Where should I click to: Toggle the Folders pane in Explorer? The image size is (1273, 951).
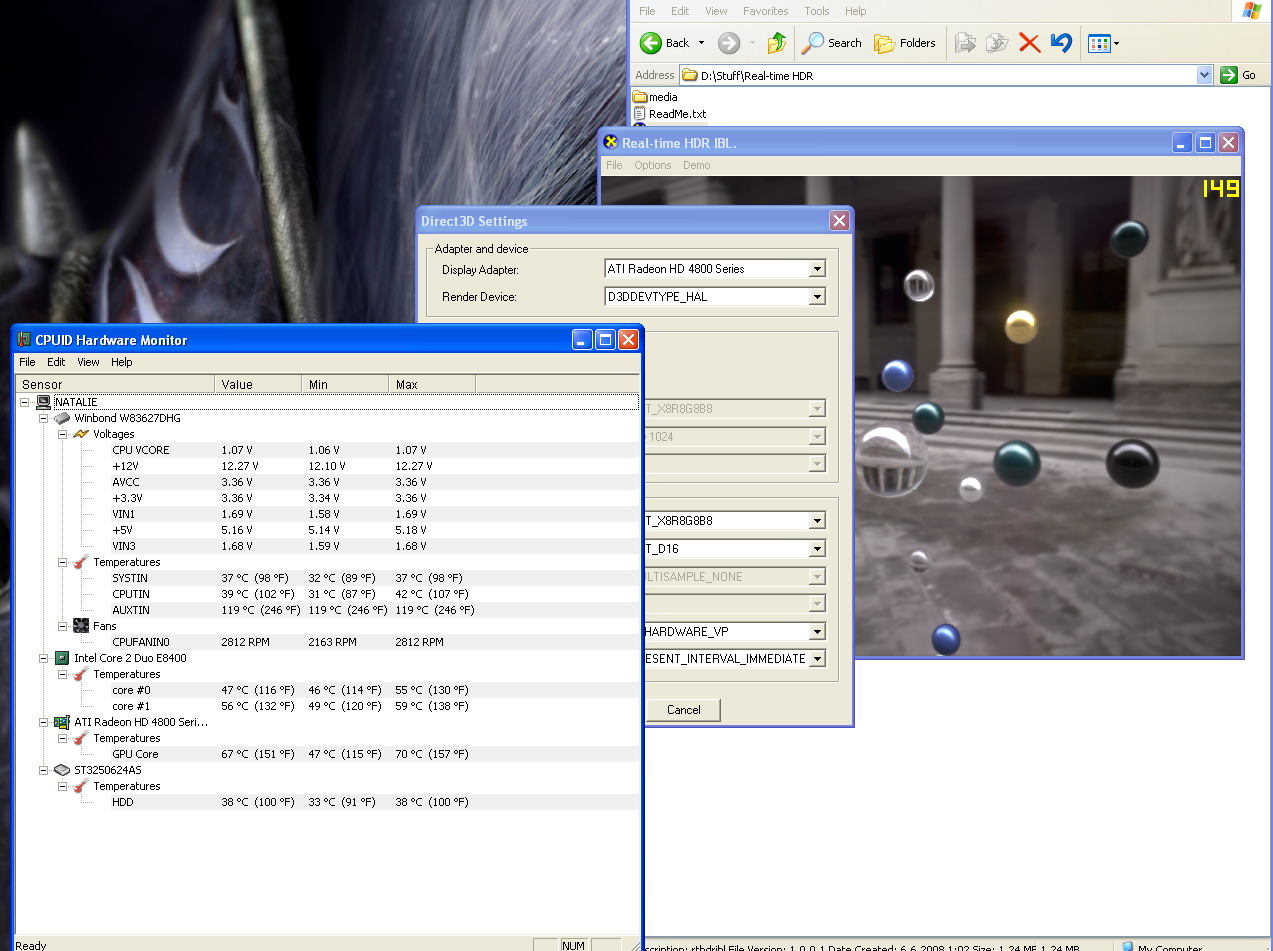905,43
